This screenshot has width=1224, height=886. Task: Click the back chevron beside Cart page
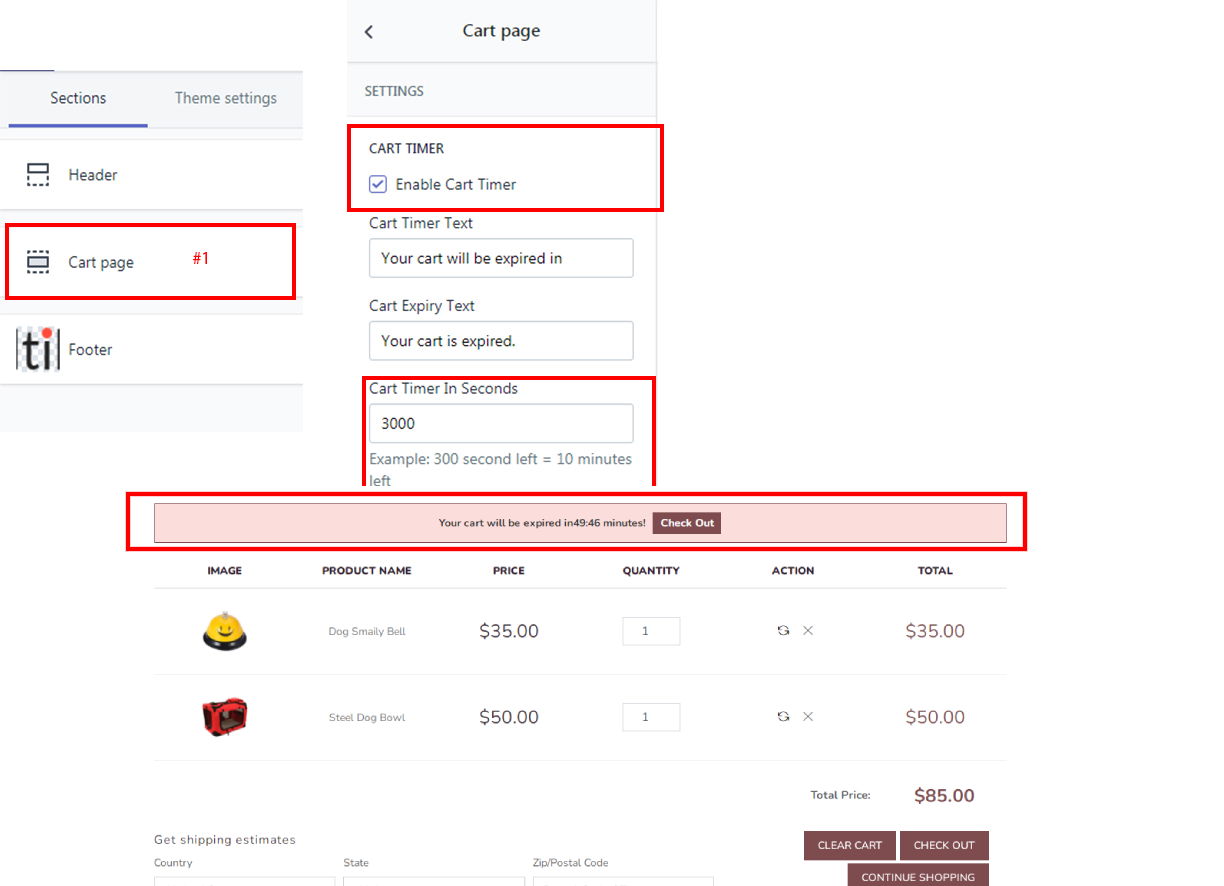[x=369, y=32]
